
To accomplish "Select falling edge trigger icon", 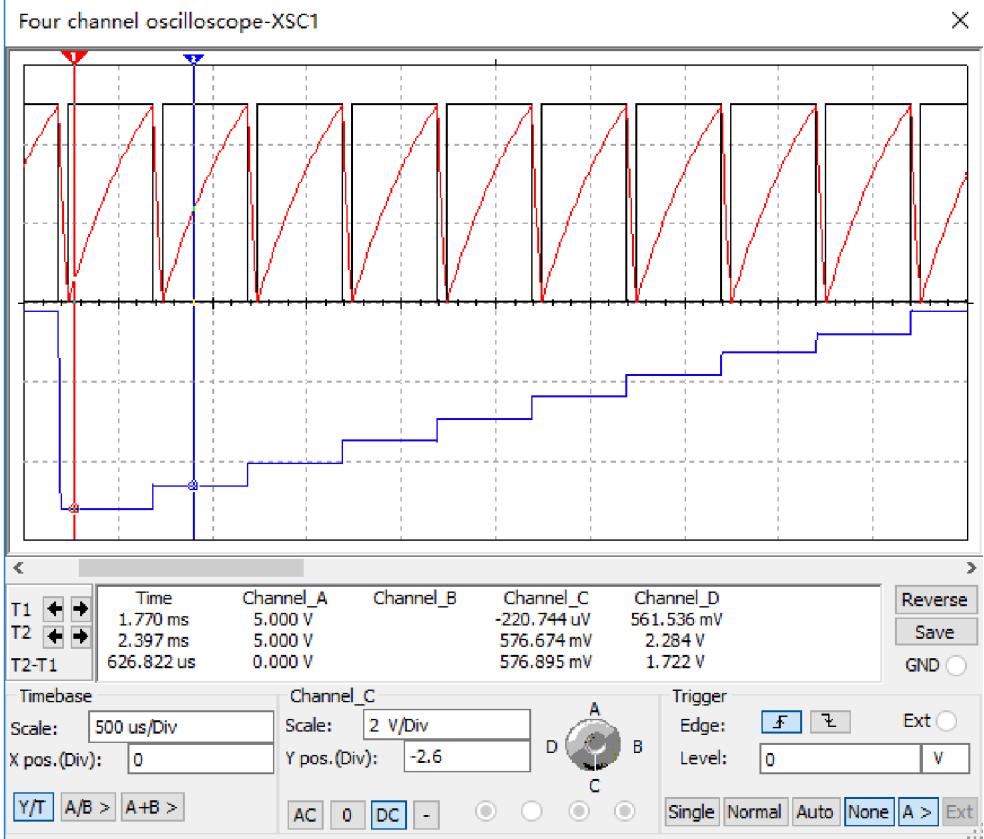I will pos(824,722).
